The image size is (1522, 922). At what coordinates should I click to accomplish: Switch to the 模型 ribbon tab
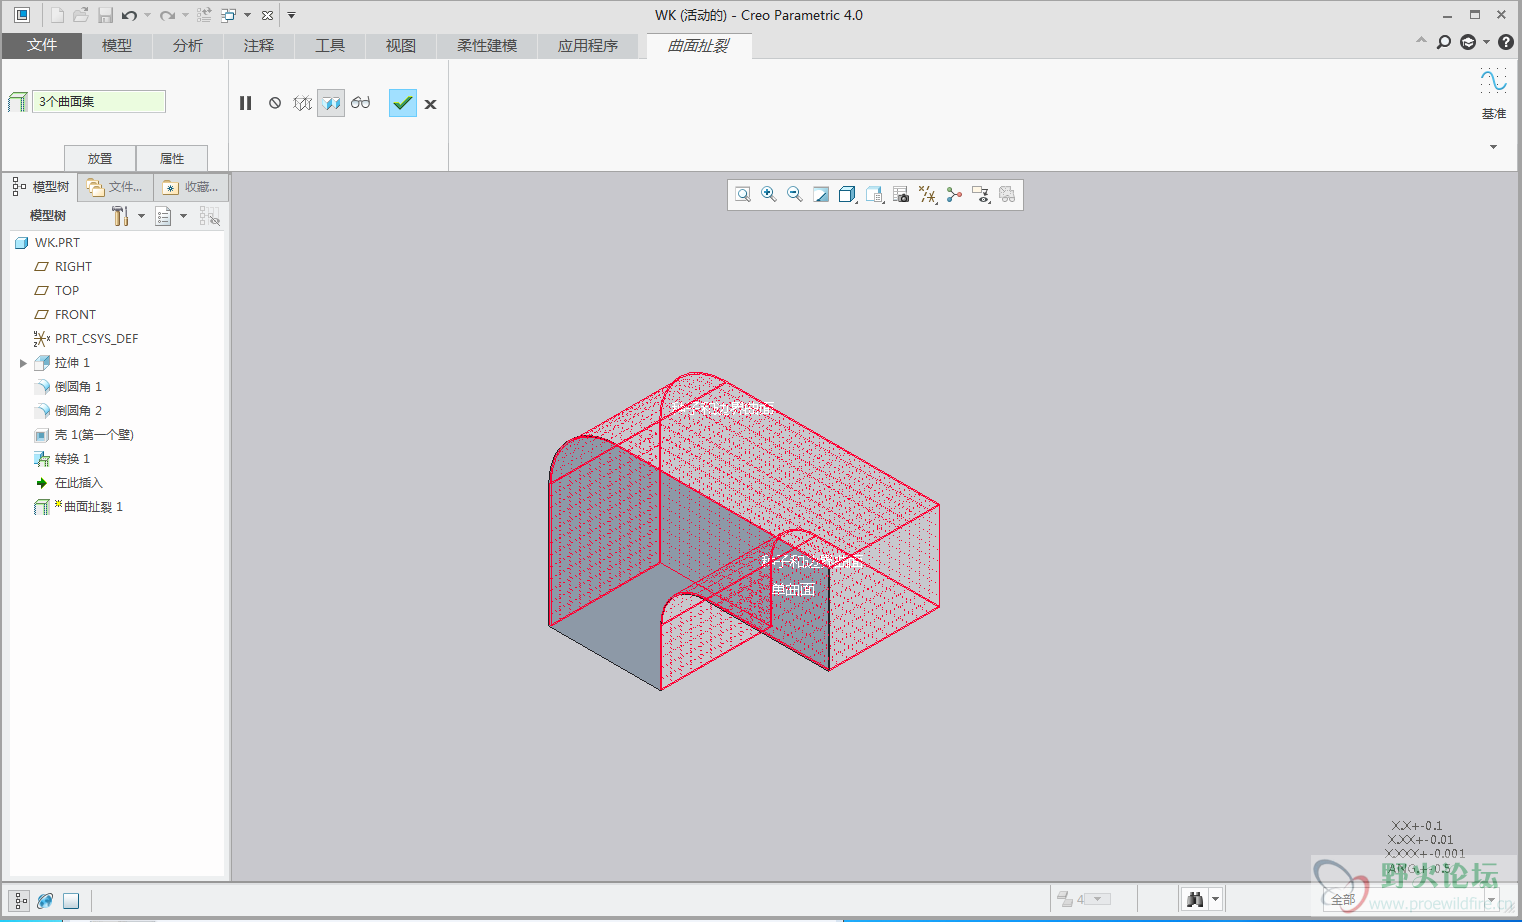pos(117,45)
